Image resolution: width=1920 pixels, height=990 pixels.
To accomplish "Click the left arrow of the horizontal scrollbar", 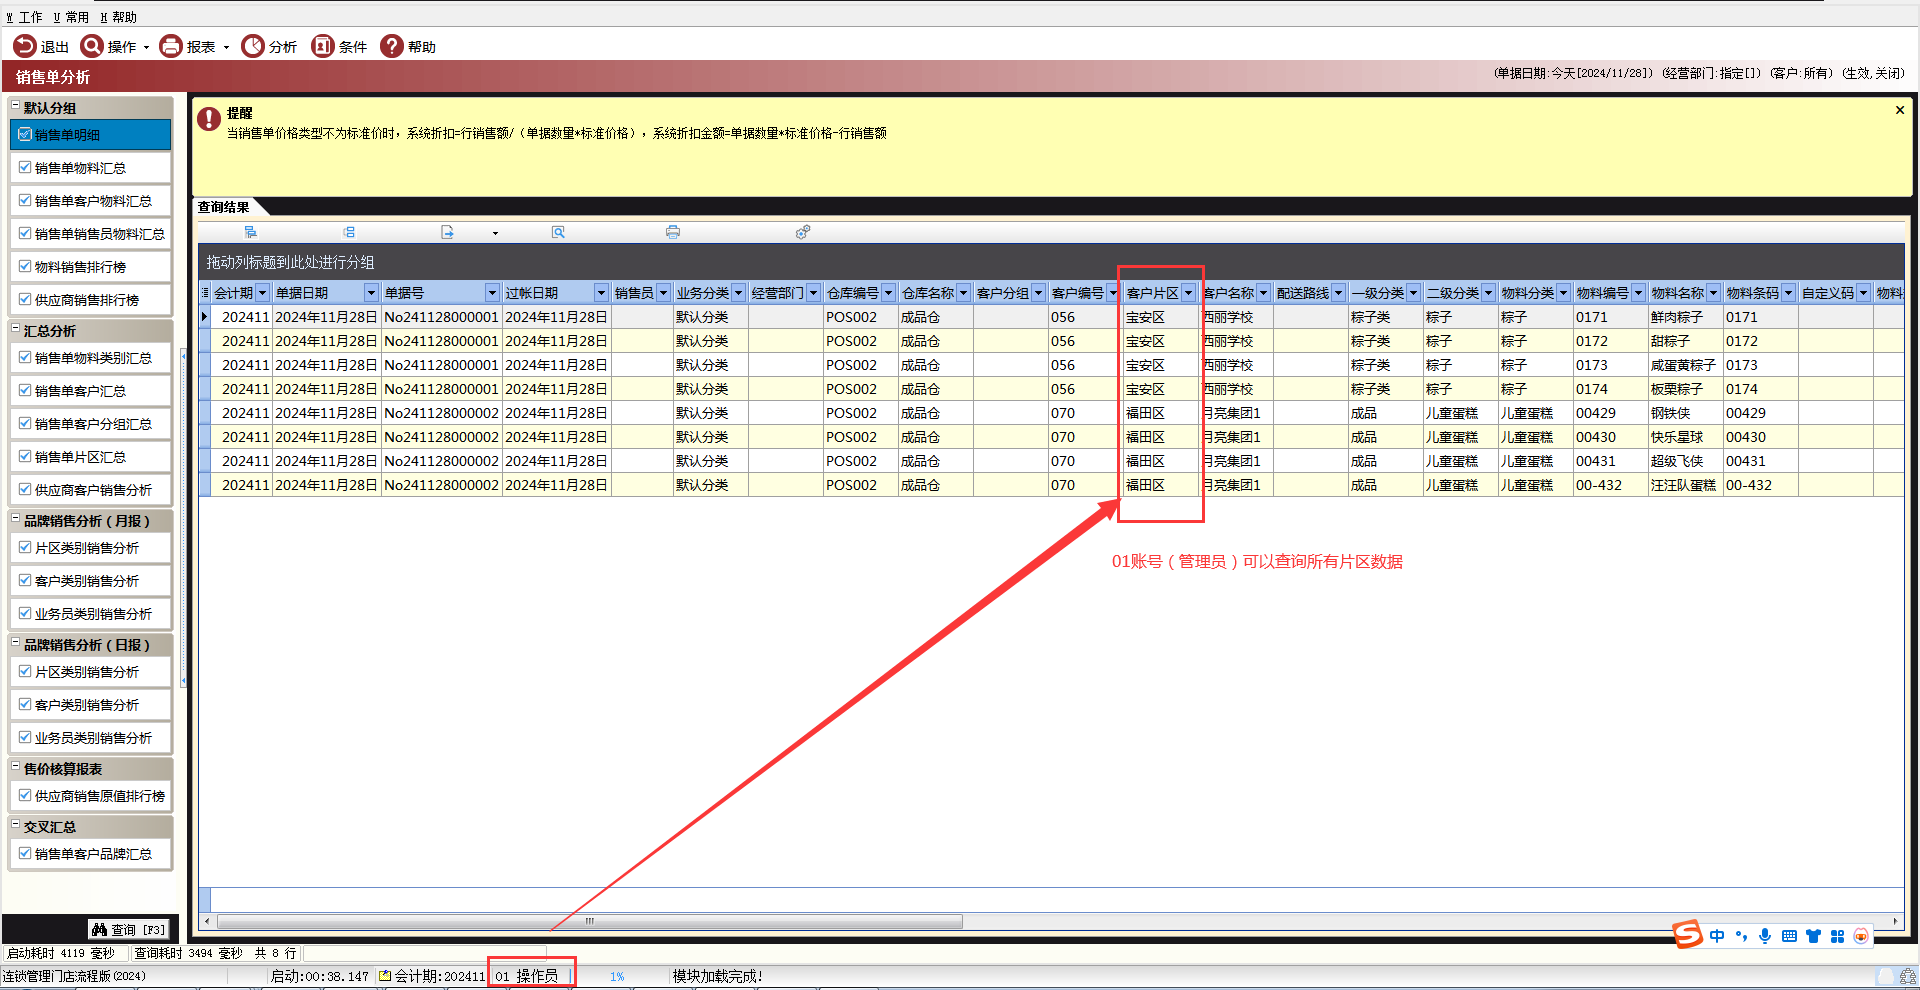I will click(x=207, y=921).
